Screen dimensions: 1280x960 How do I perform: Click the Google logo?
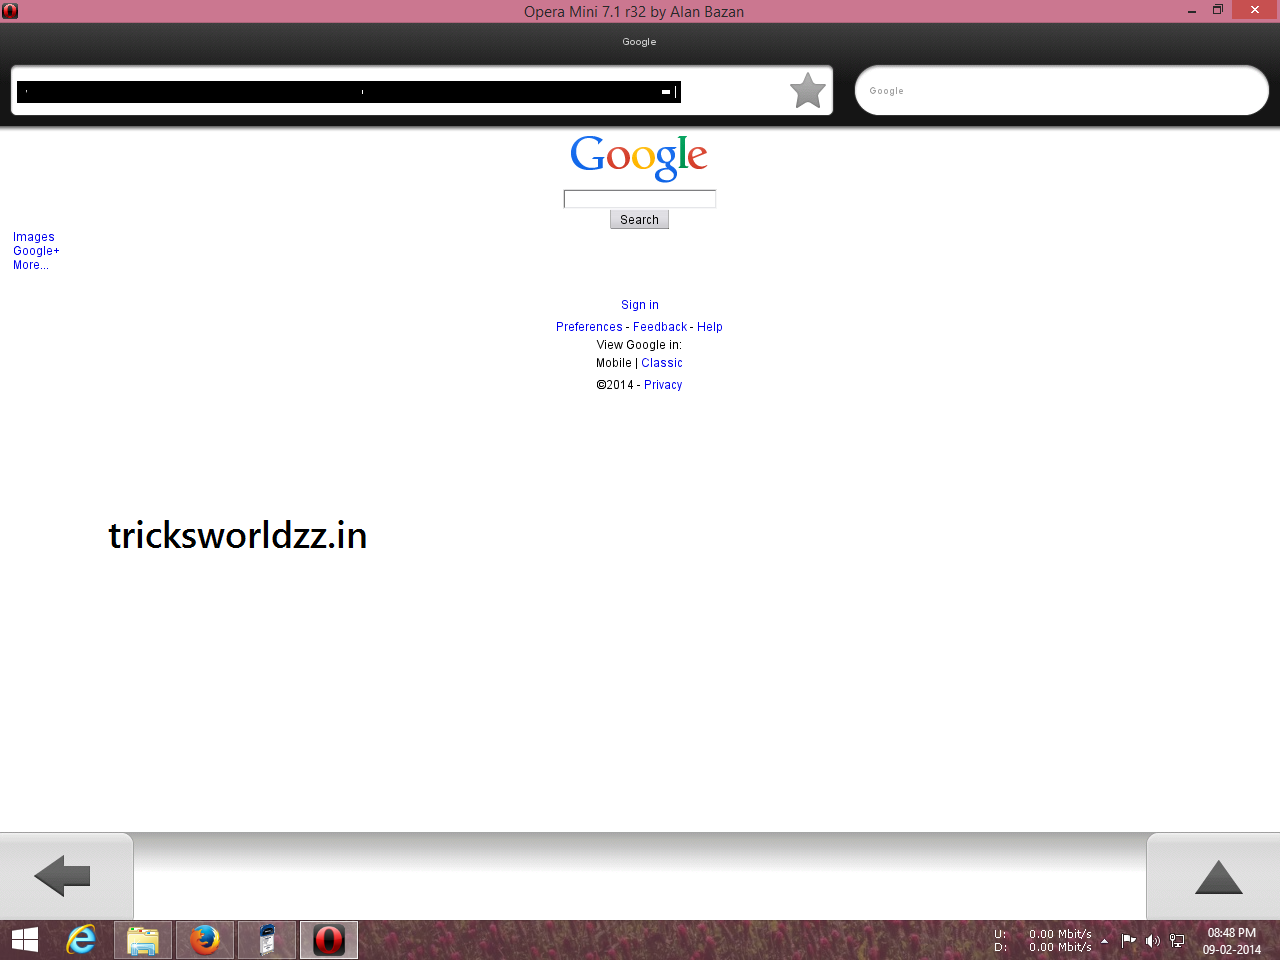tap(639, 157)
